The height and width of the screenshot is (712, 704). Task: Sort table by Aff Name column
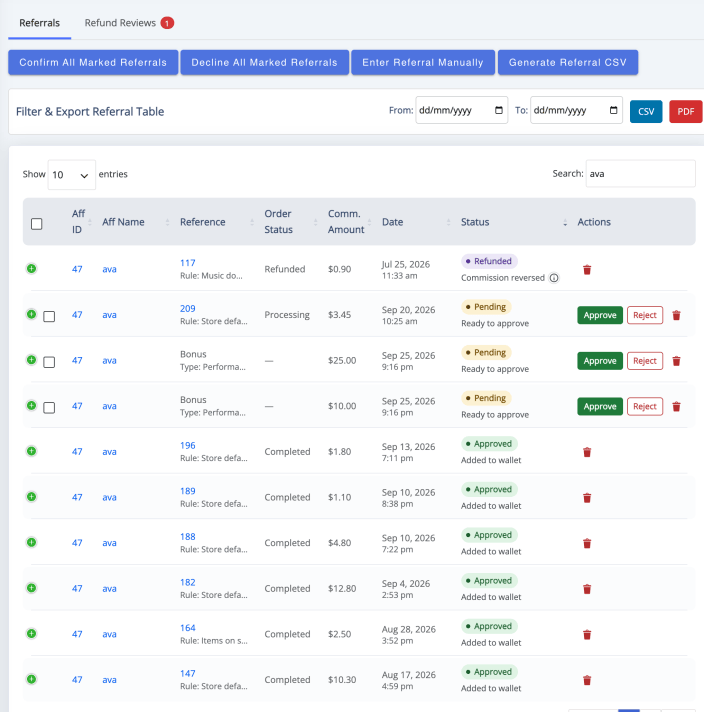pos(136,222)
